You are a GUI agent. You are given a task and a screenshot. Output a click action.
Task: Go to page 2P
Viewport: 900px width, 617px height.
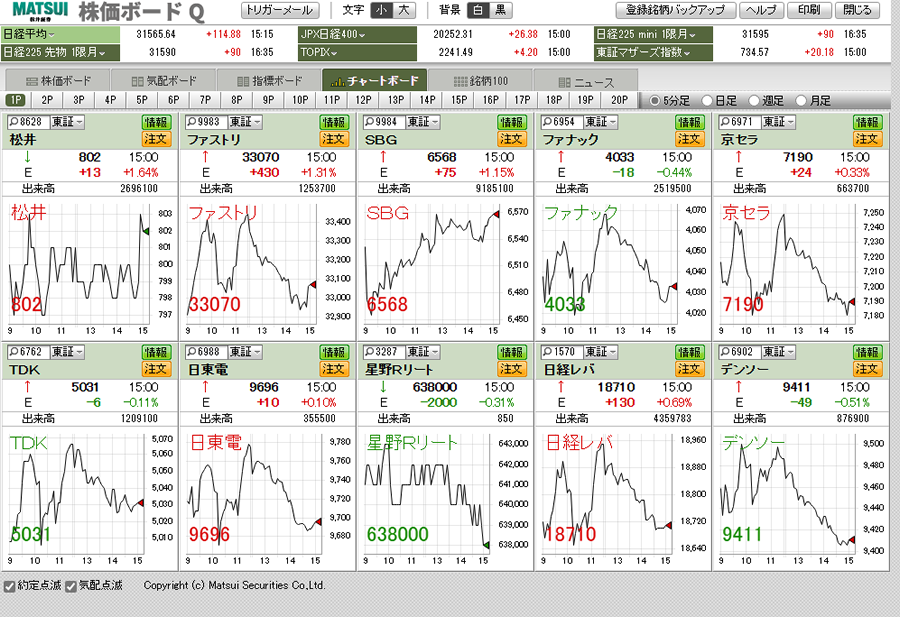coord(48,100)
